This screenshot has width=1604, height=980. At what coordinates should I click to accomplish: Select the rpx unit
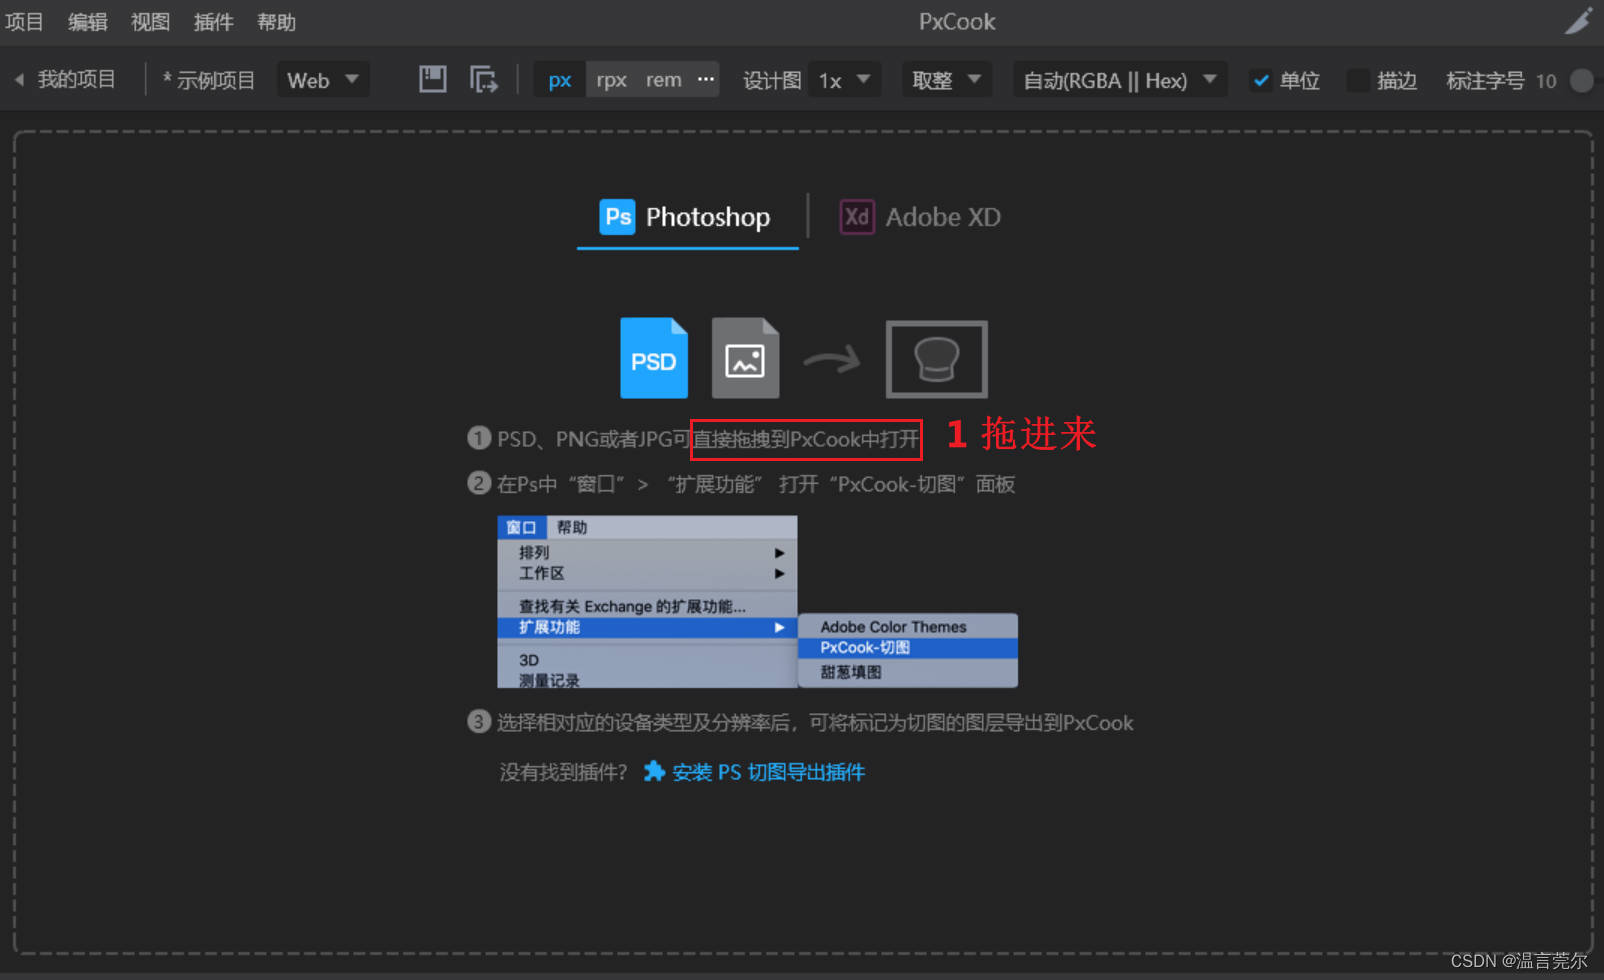(x=611, y=80)
